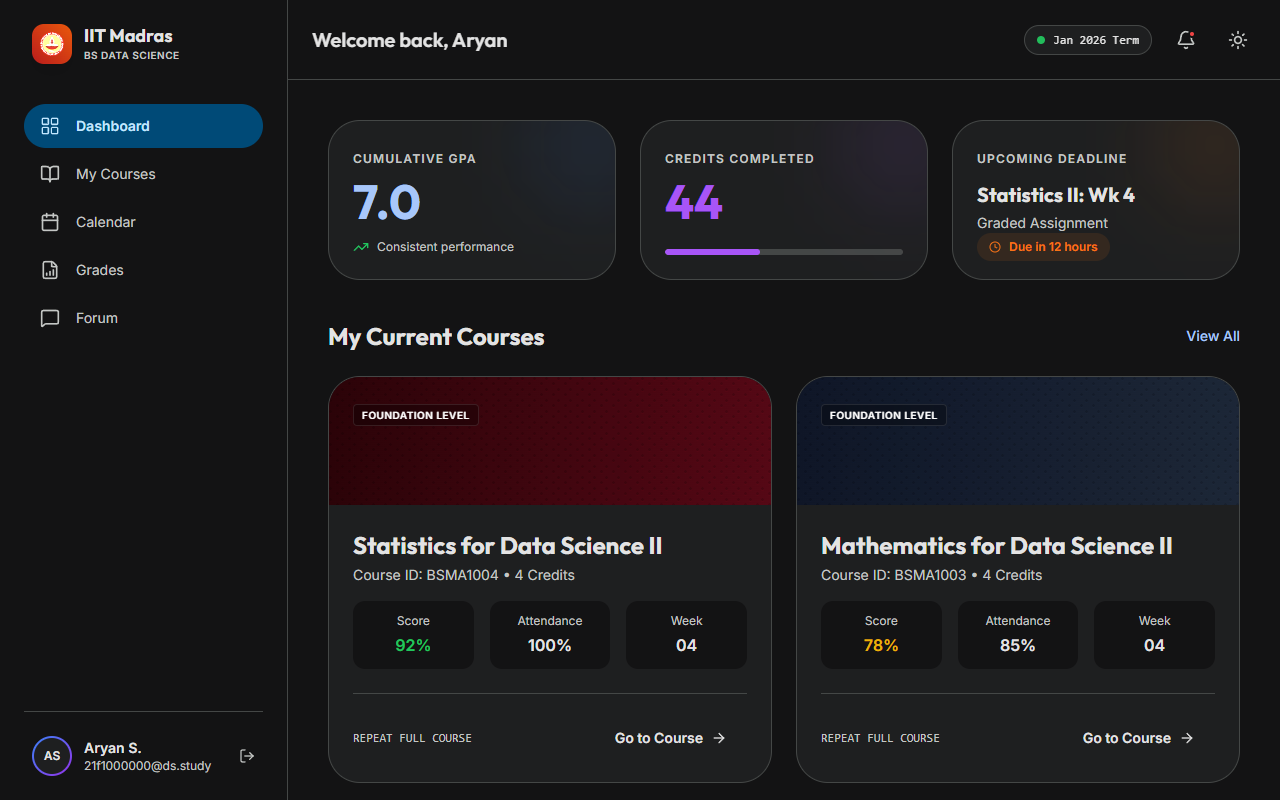Screen dimensions: 1280x800
Task: Go to Statistics for Data Science II course
Action: pos(669,738)
